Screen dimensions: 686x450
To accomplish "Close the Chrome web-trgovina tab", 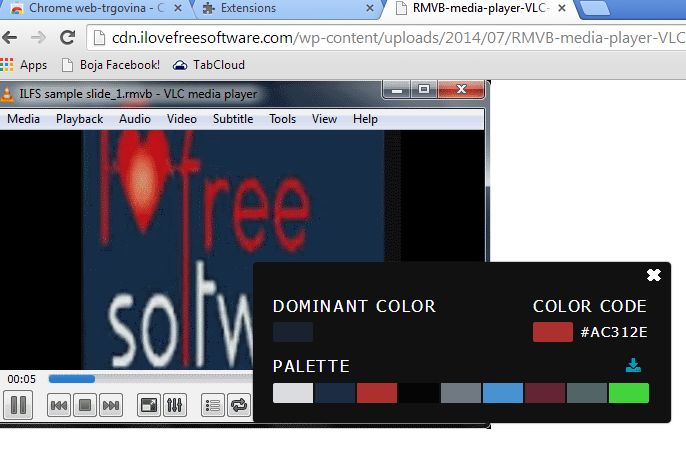I will point(178,8).
